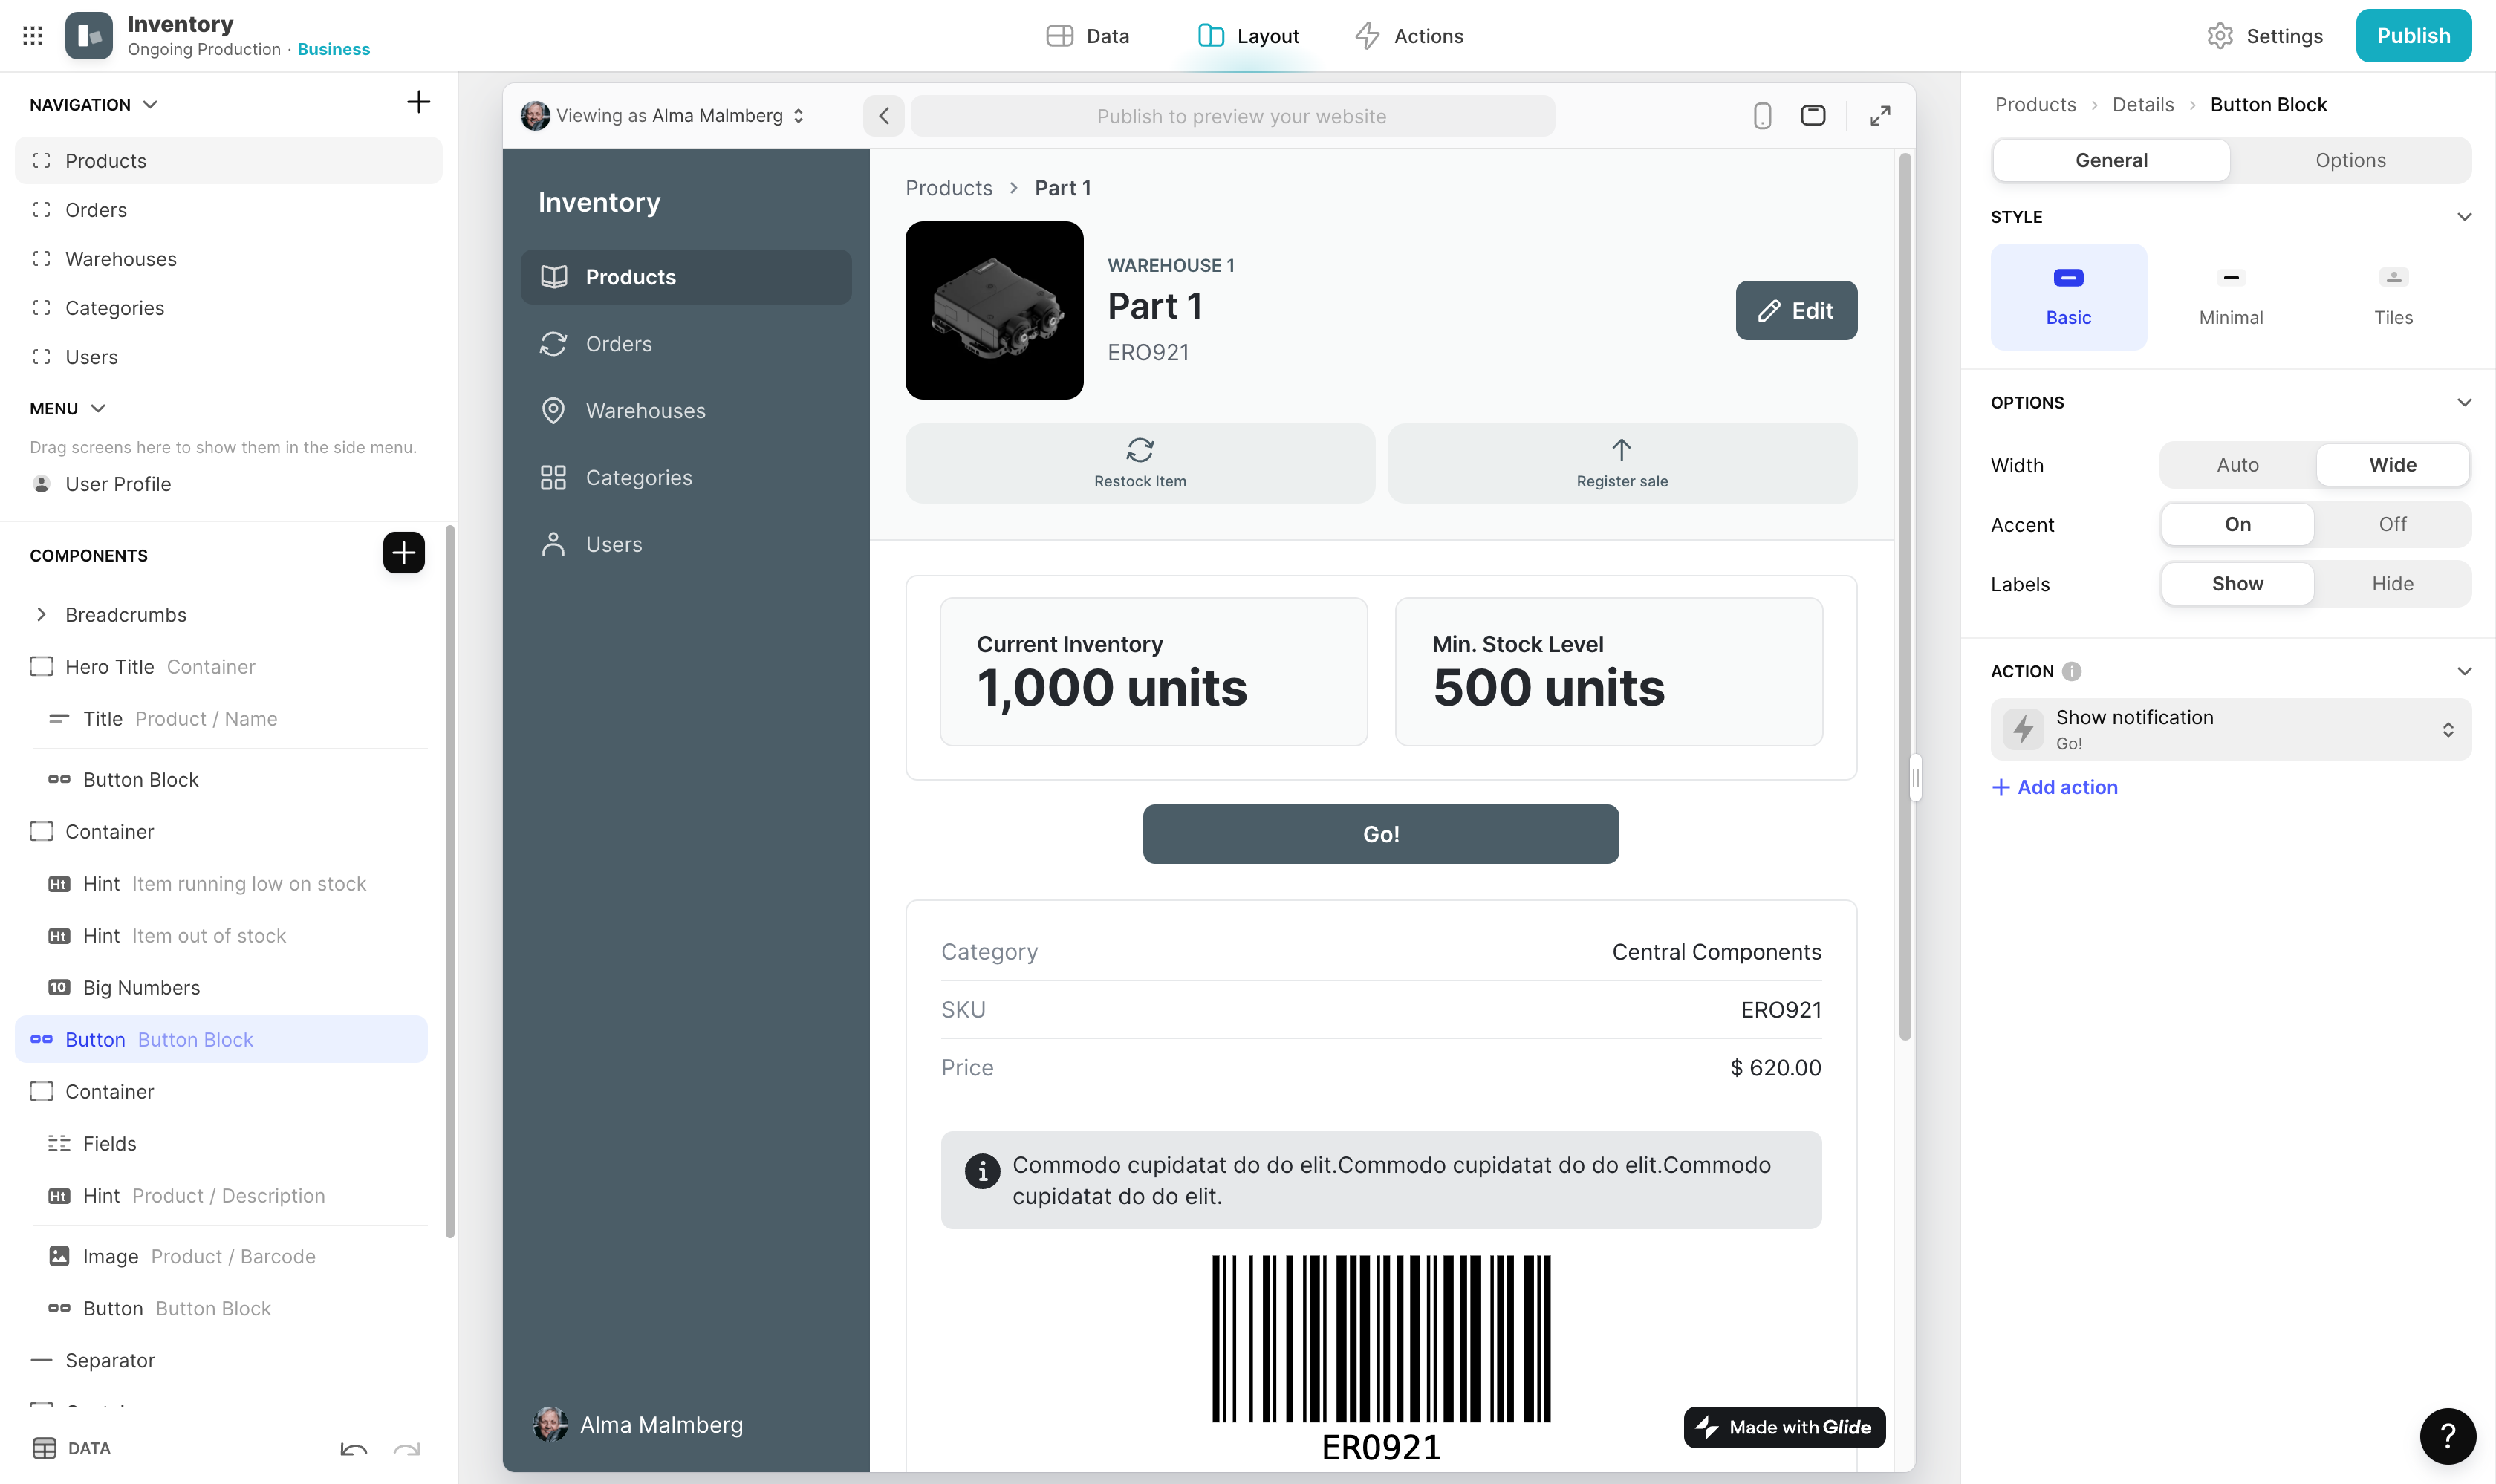This screenshot has width=2496, height=1484.
Task: Click the add component plus button
Action: click(403, 553)
